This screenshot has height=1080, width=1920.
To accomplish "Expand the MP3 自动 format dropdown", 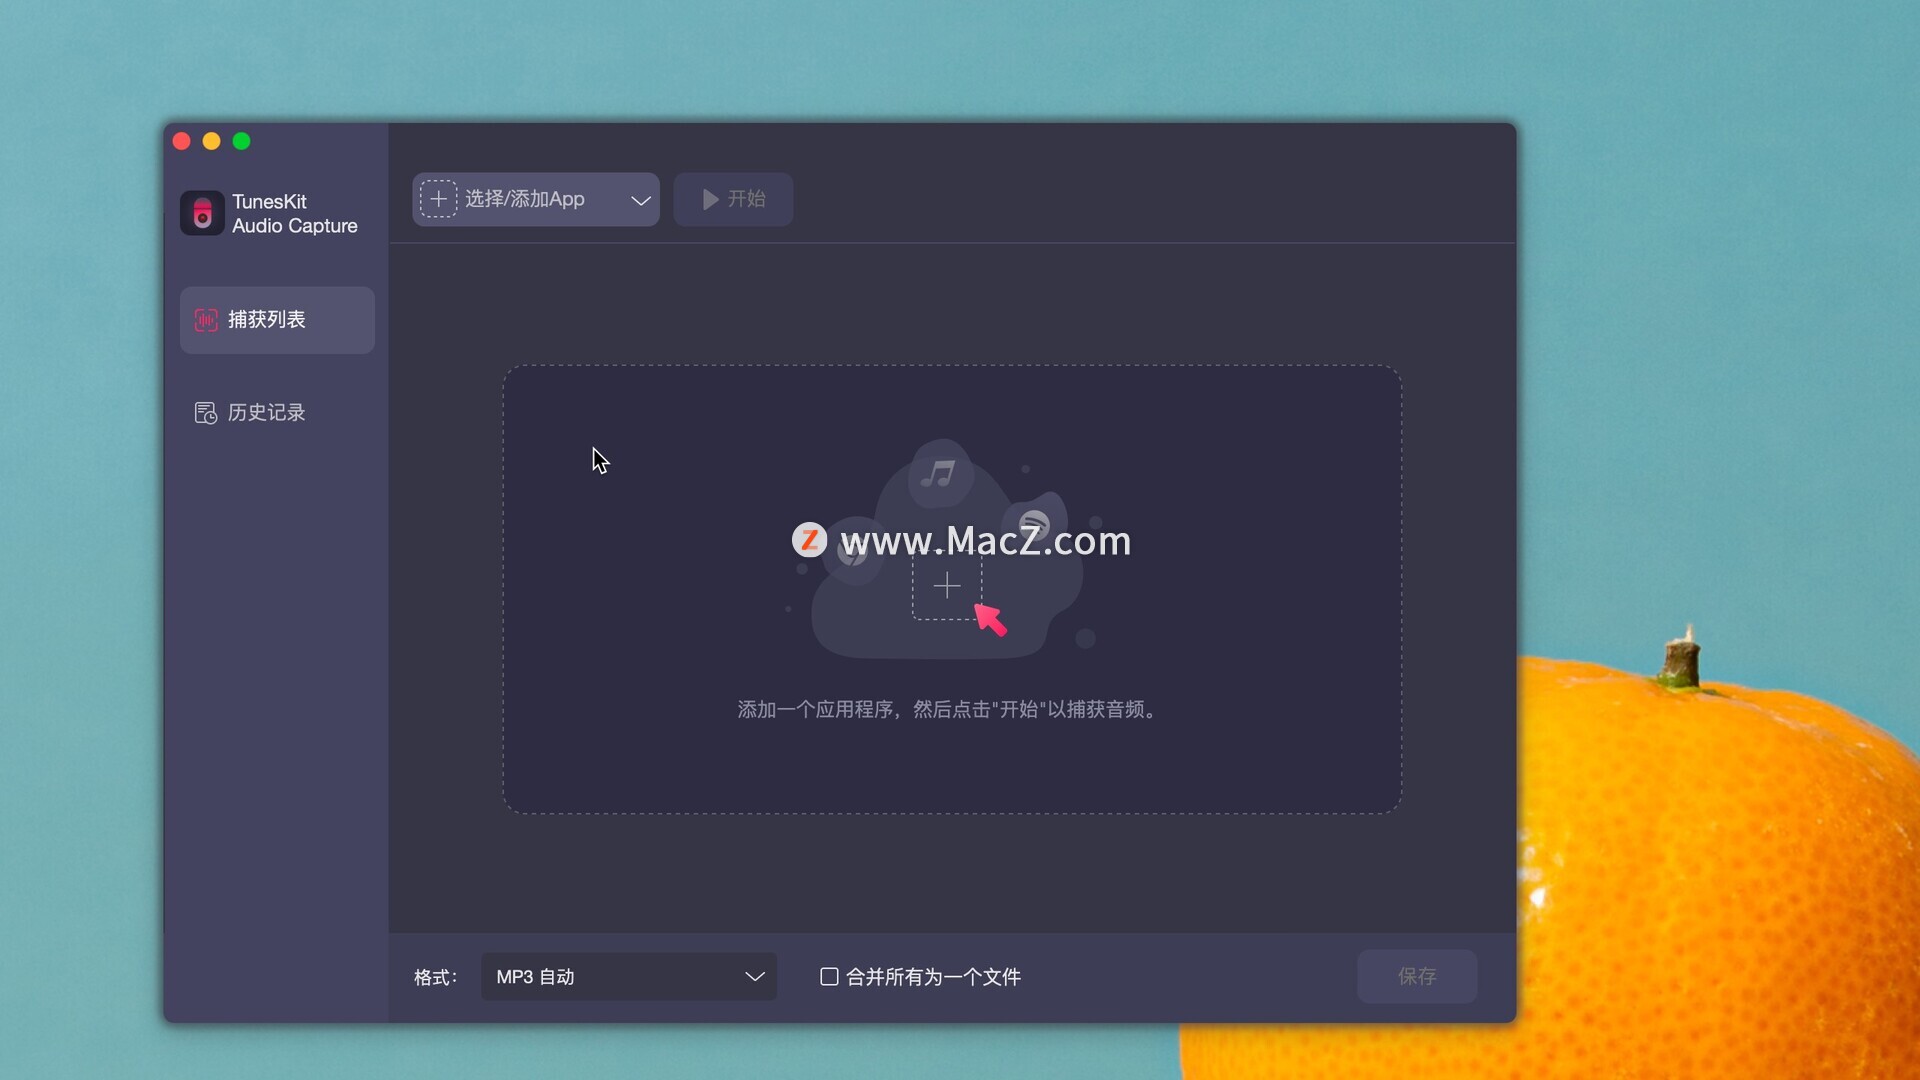I will [x=629, y=977].
